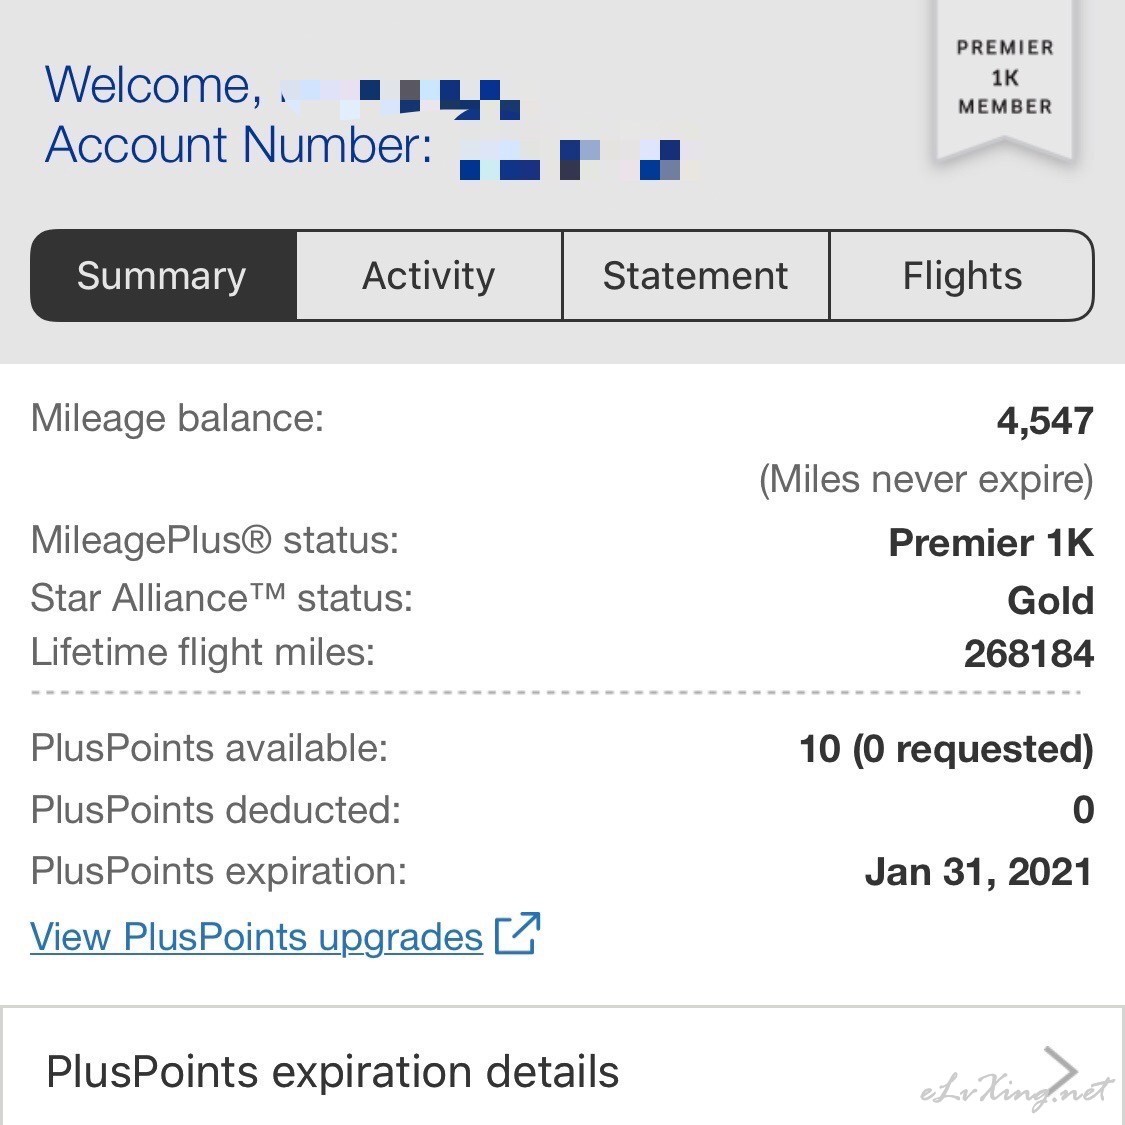Click the PlusPoints available value
The width and height of the screenshot is (1125, 1125).
[x=946, y=749]
